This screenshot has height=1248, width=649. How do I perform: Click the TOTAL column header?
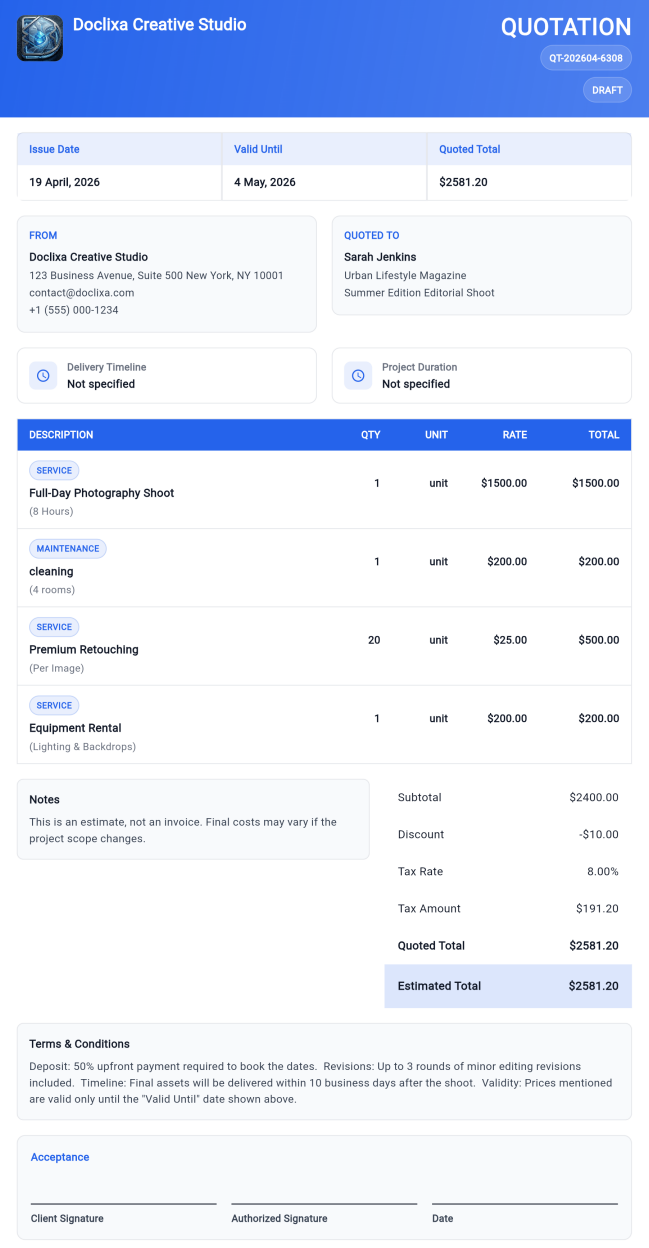coord(603,435)
